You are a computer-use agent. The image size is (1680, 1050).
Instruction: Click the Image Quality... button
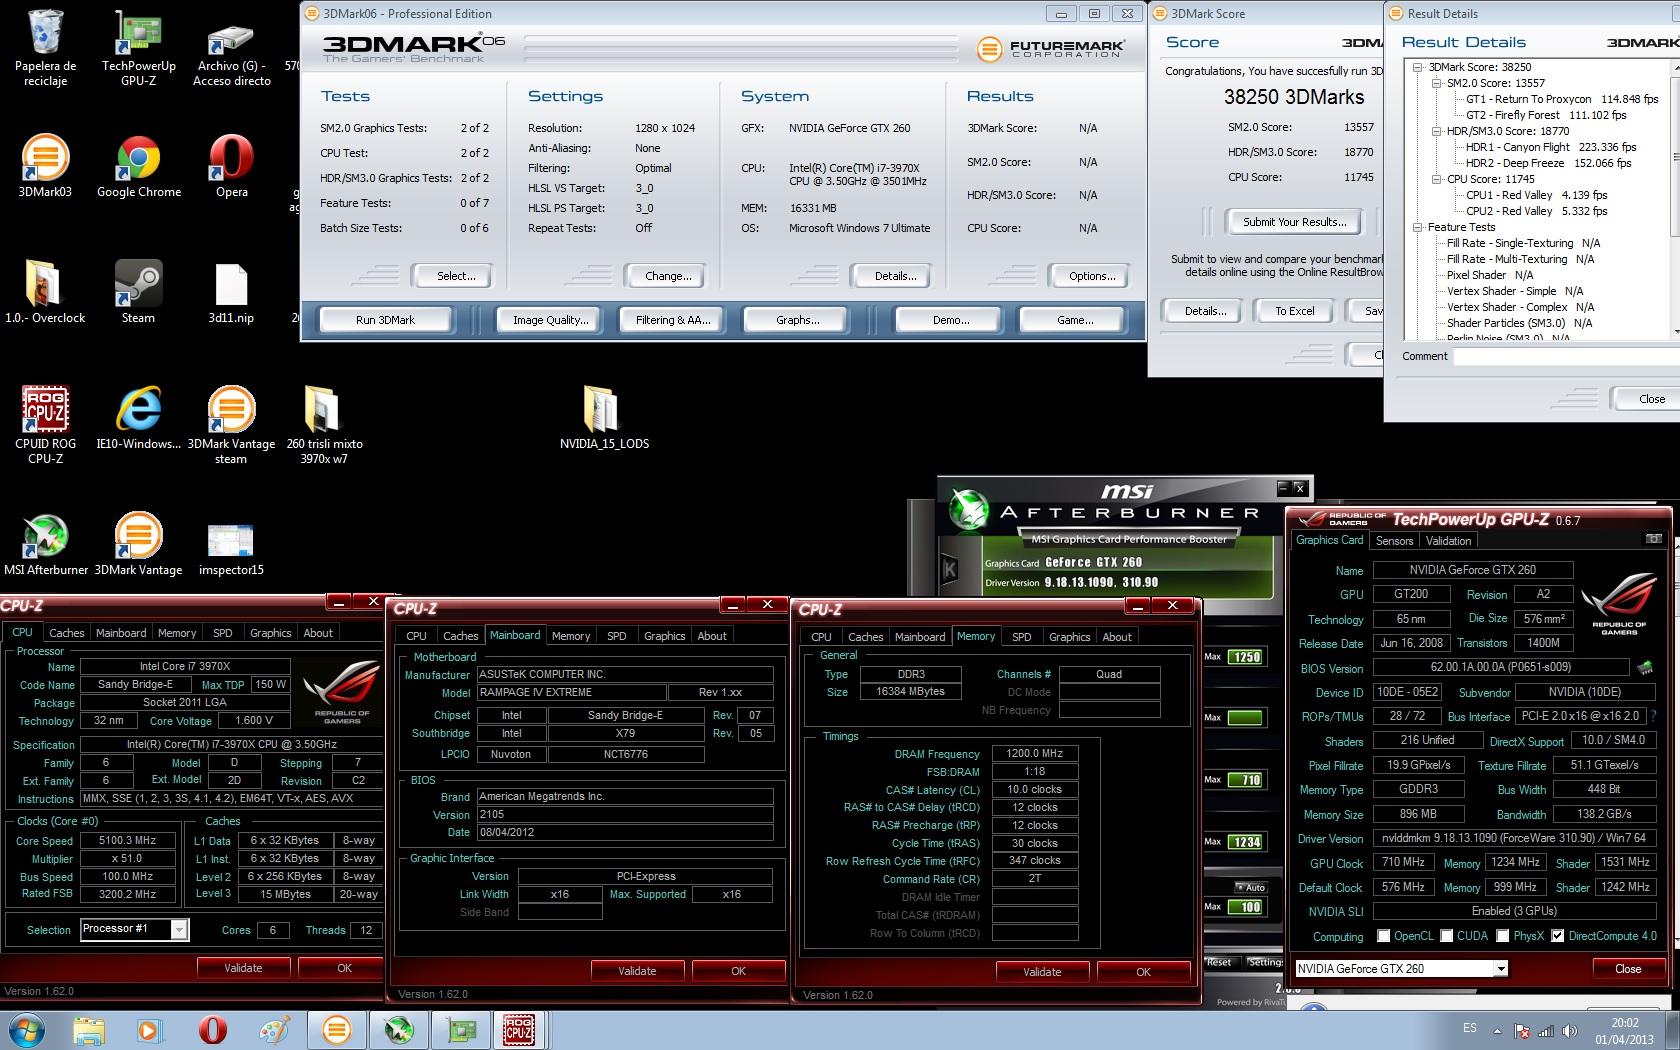[550, 320]
